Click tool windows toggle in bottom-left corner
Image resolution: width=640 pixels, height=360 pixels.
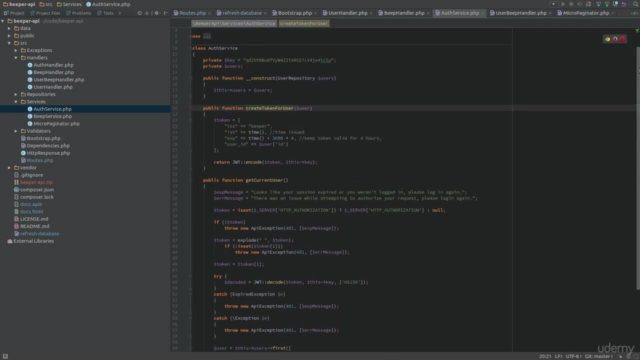(x=5, y=356)
